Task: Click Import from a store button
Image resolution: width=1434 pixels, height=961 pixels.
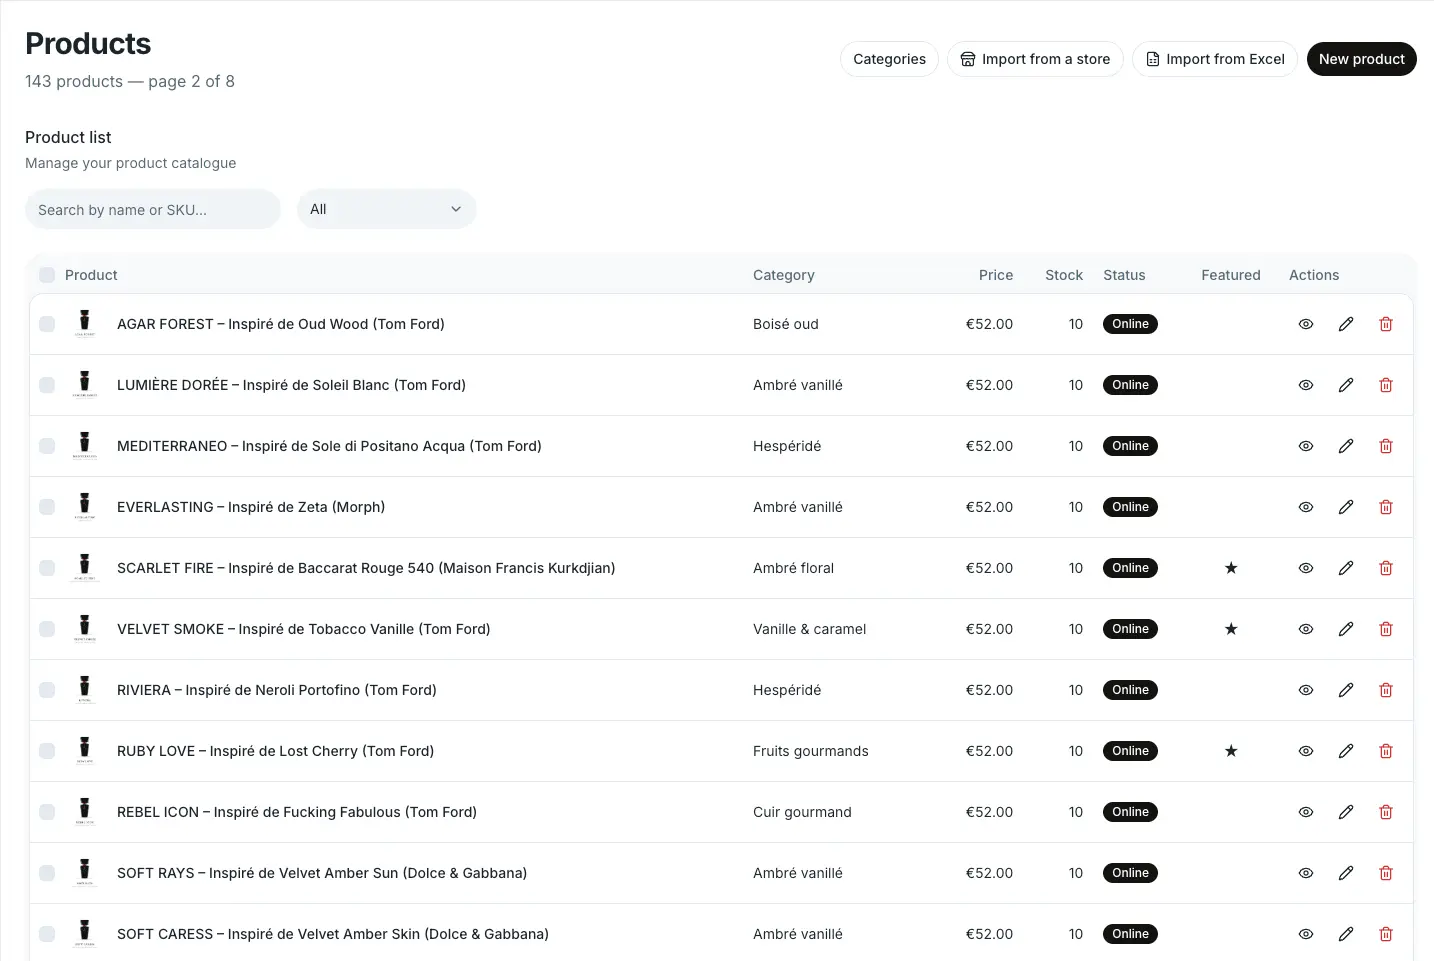Action: pyautogui.click(x=1035, y=59)
